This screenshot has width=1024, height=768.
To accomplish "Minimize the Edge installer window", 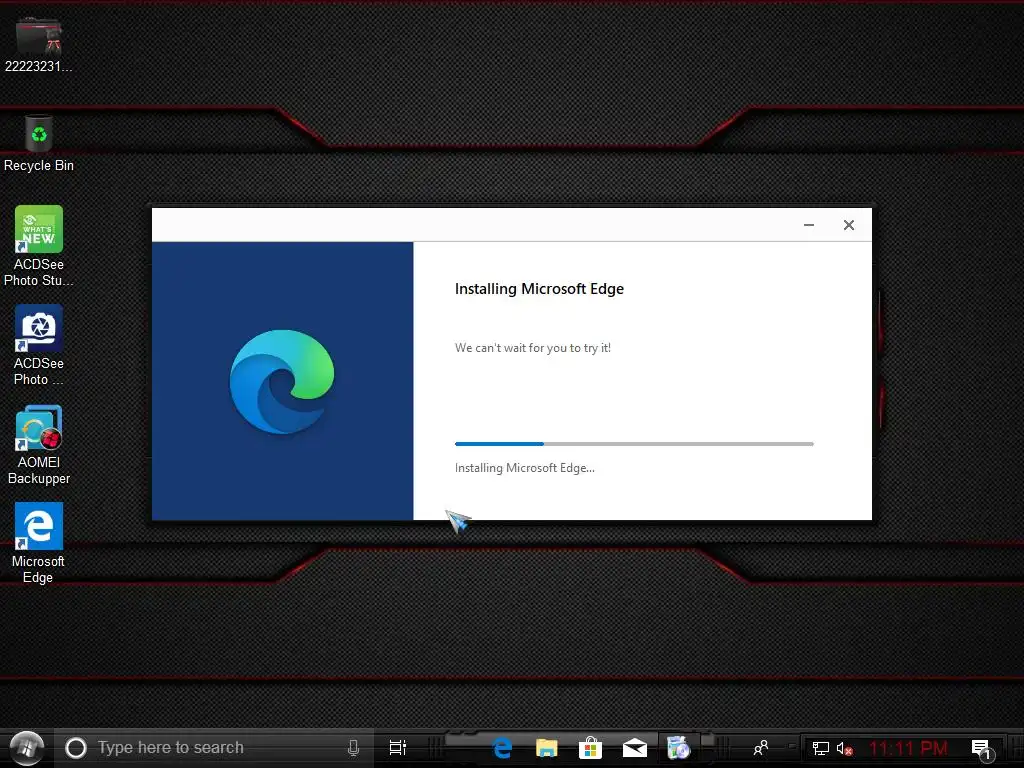I will point(808,225).
